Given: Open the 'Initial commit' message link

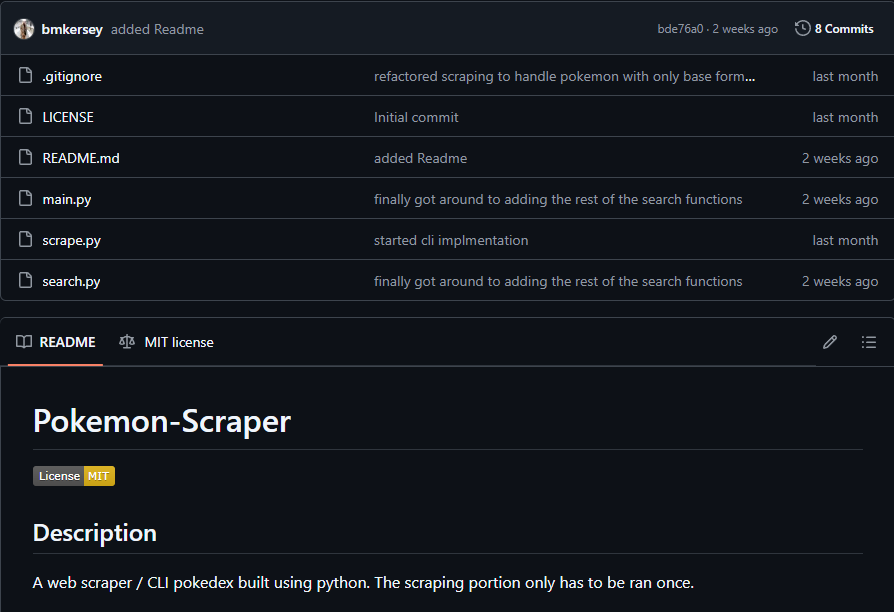Looking at the screenshot, I should click(x=416, y=117).
